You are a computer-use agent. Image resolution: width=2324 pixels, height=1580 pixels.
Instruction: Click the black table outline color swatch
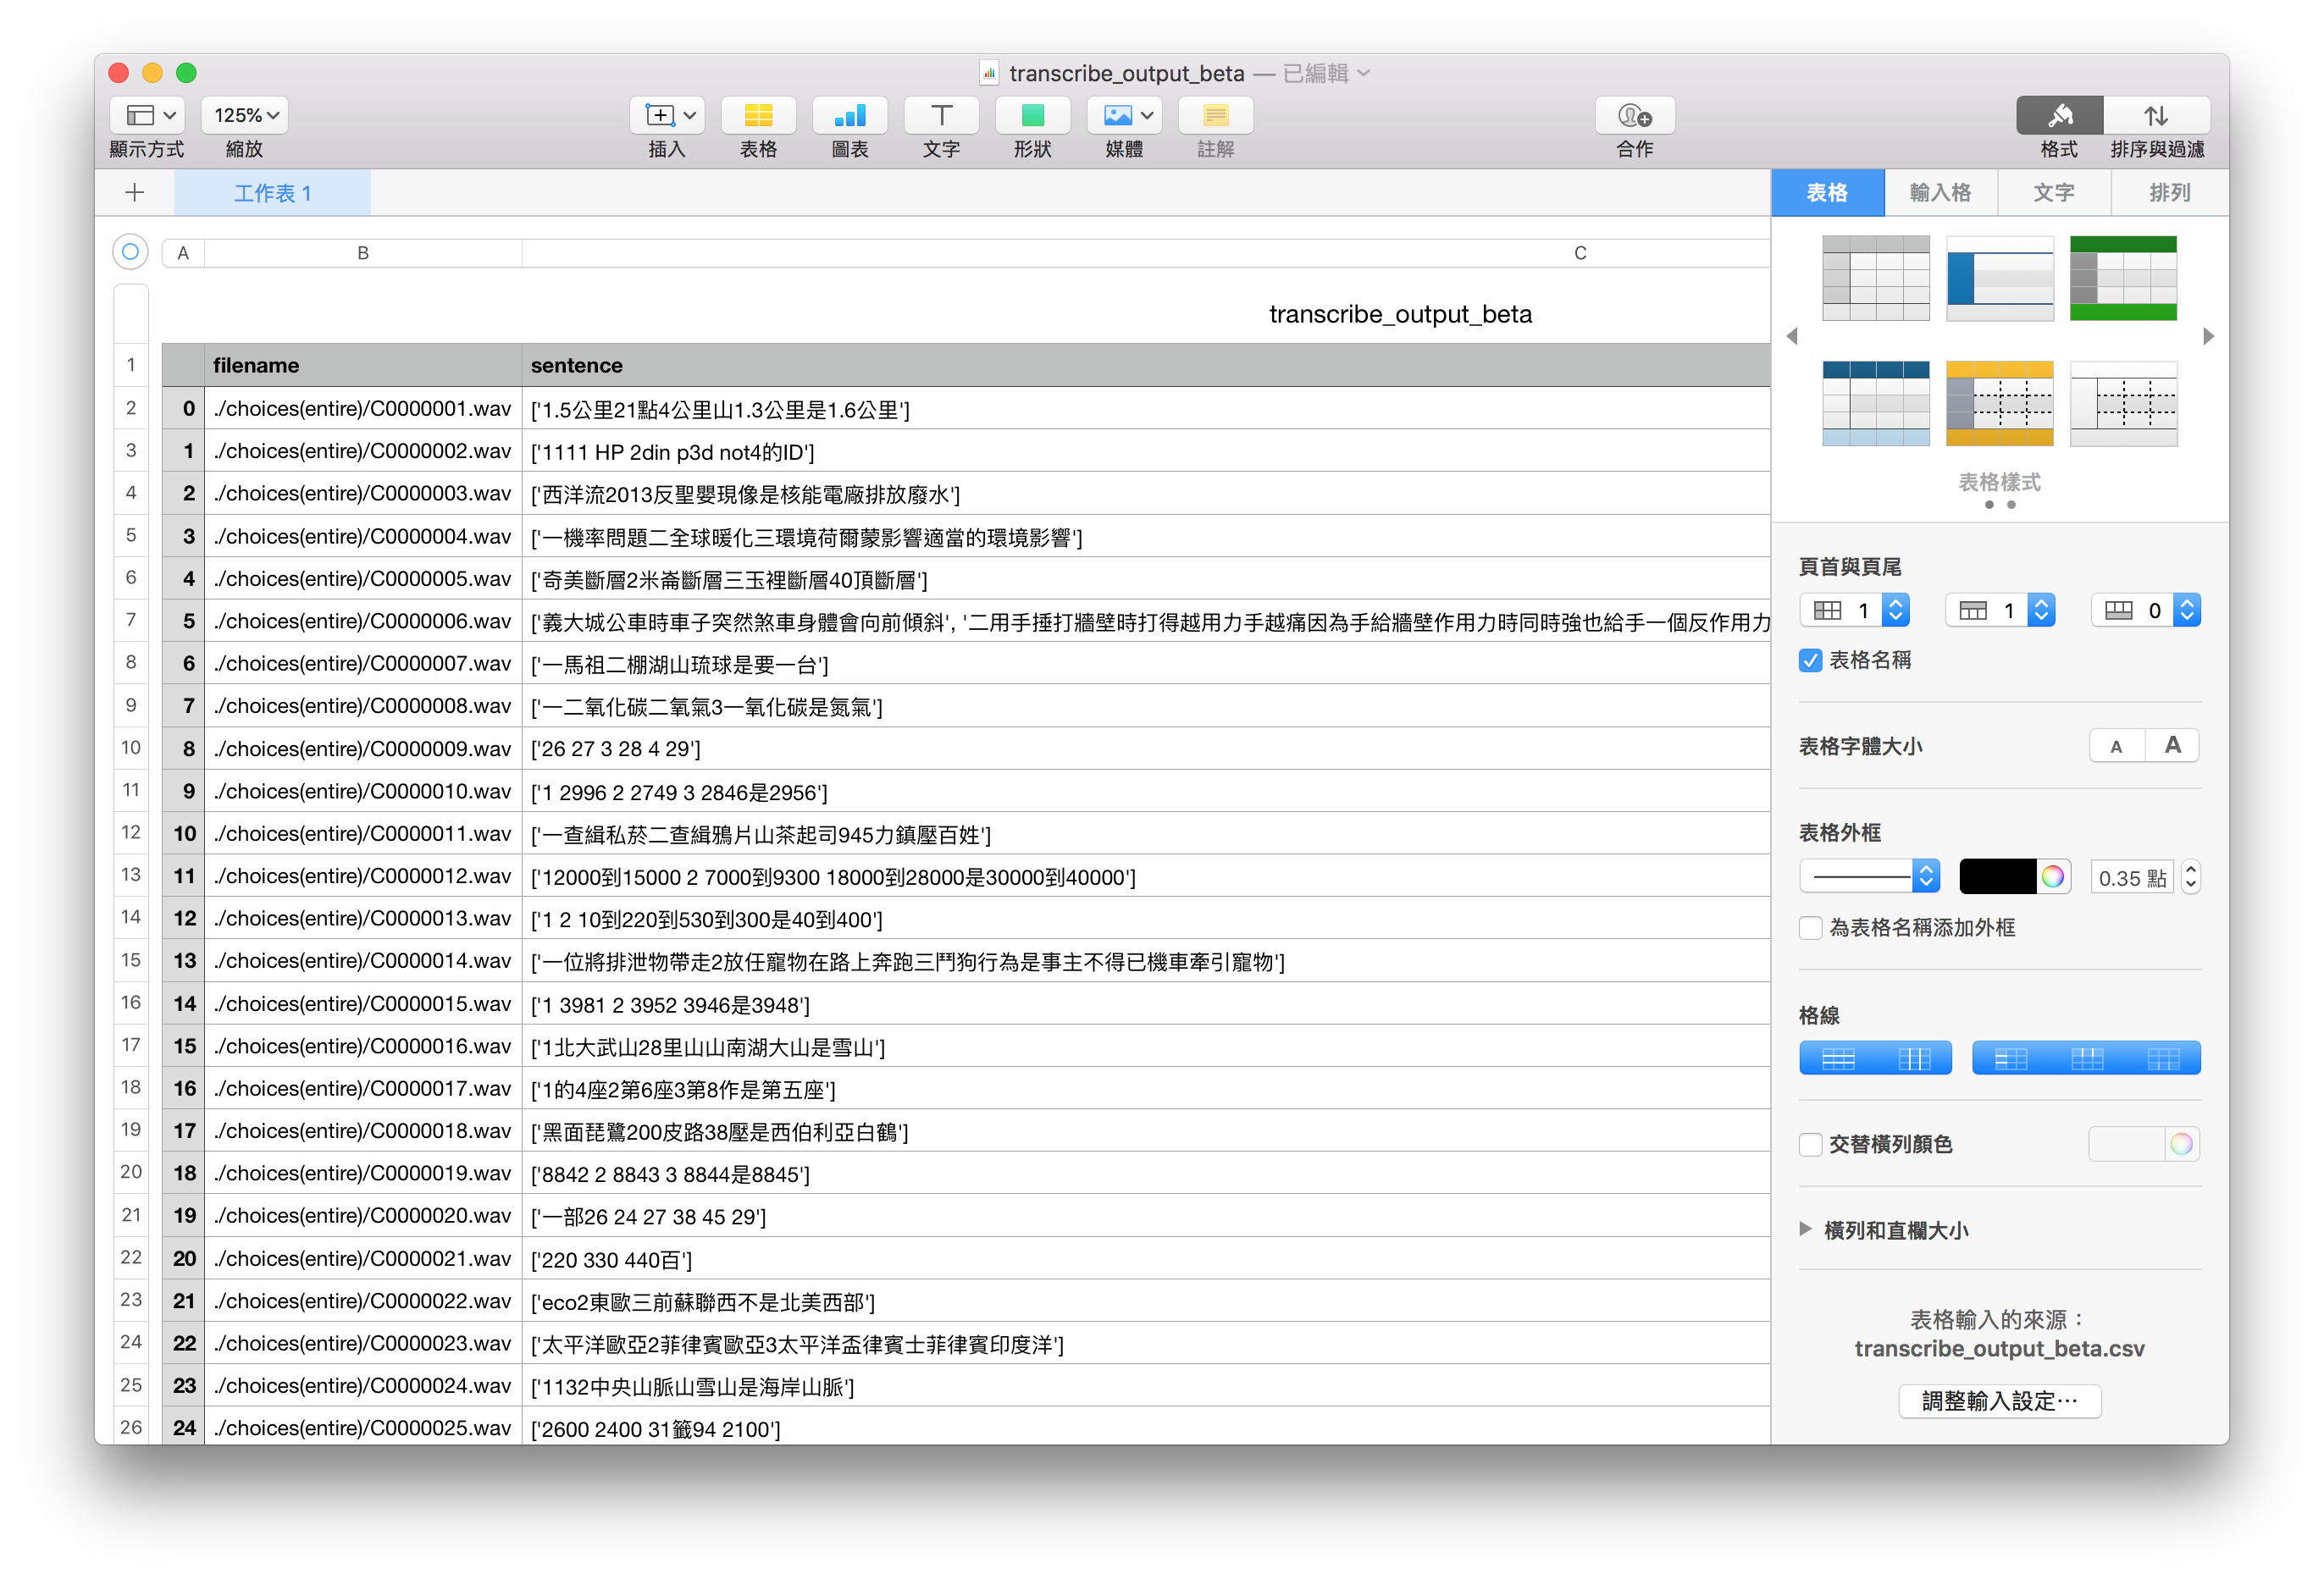tap(1997, 877)
